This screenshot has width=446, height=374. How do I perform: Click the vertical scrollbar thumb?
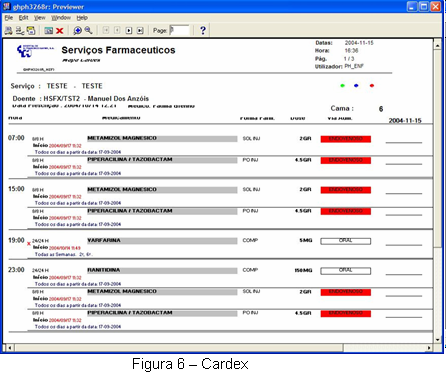pos(437,148)
